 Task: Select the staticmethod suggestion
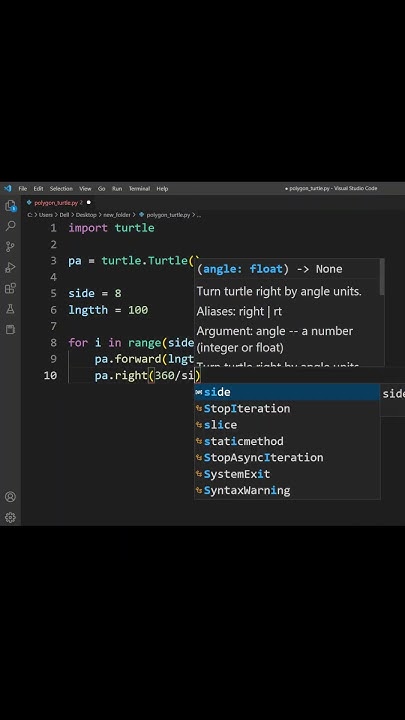pyautogui.click(x=287, y=441)
